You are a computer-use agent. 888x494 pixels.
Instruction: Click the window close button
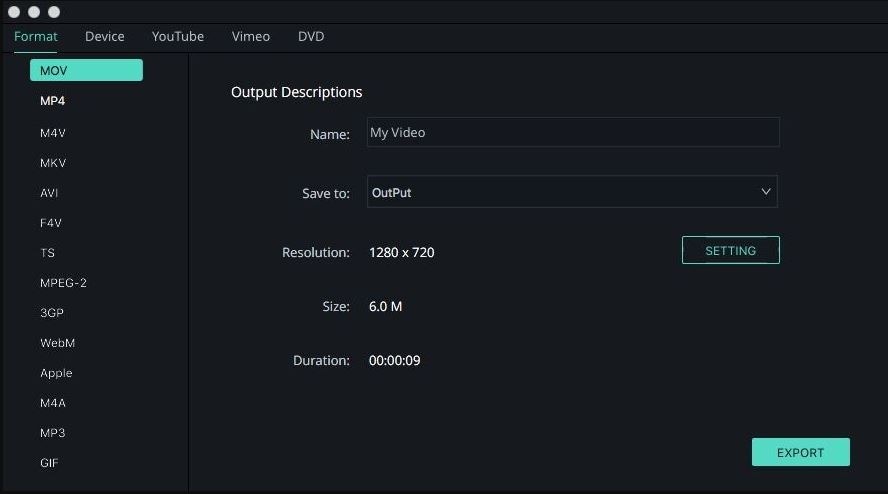tap(14, 12)
